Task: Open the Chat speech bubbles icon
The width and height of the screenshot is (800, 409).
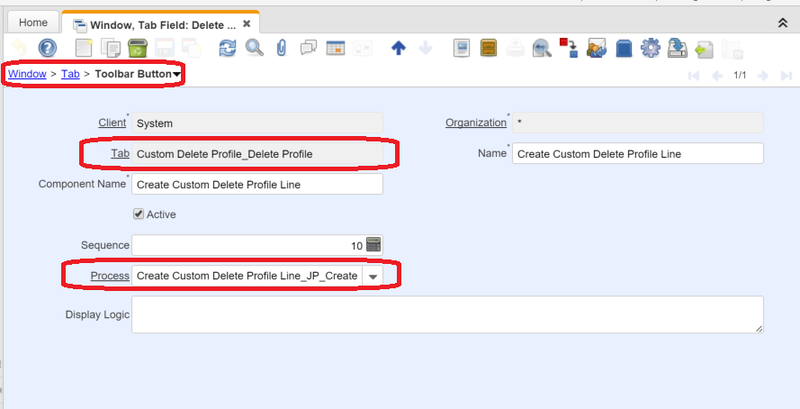Action: tap(309, 48)
